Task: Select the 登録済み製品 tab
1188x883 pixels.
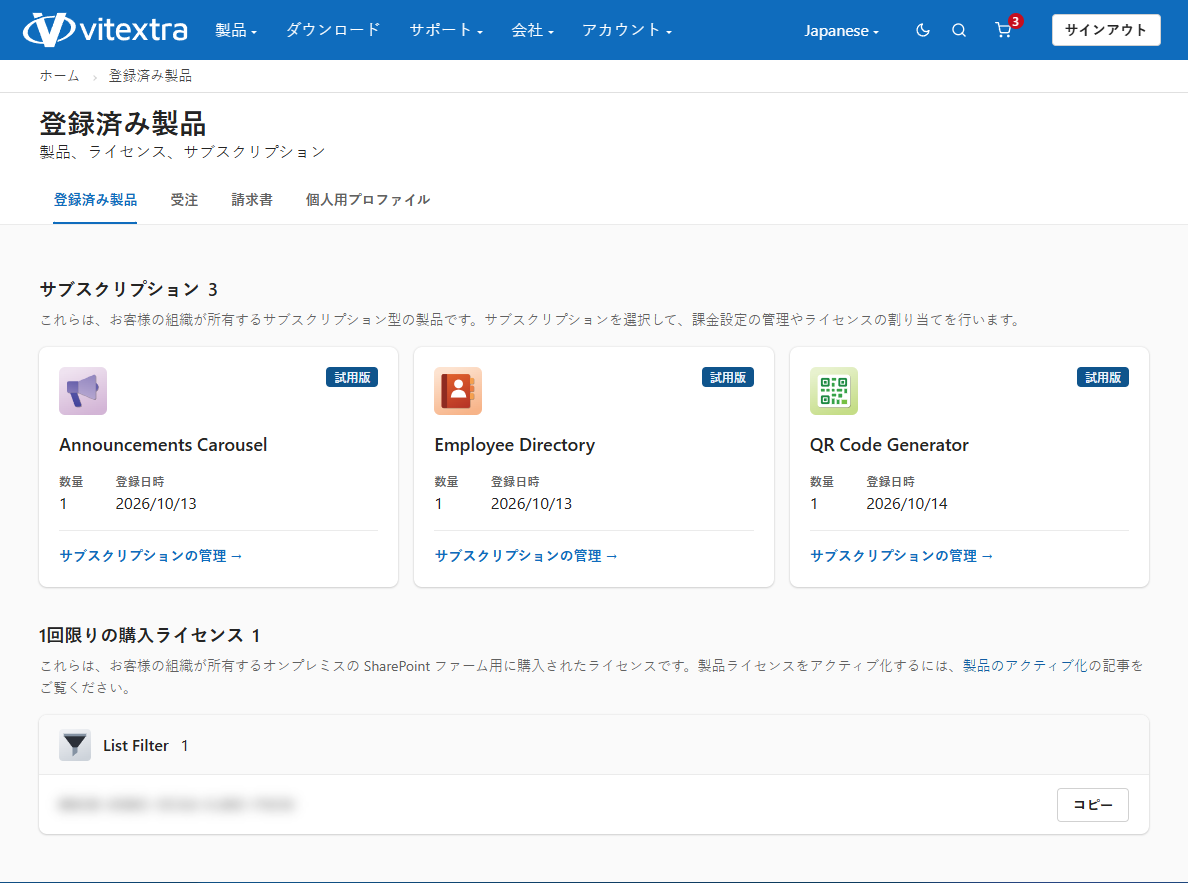Action: pyautogui.click(x=95, y=199)
